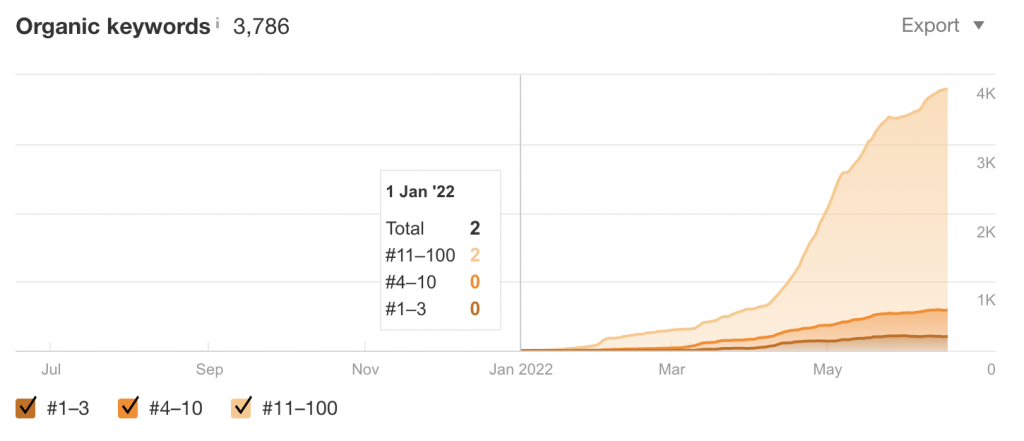
Task: Click the Nov label on the x-axis
Action: [x=366, y=369]
